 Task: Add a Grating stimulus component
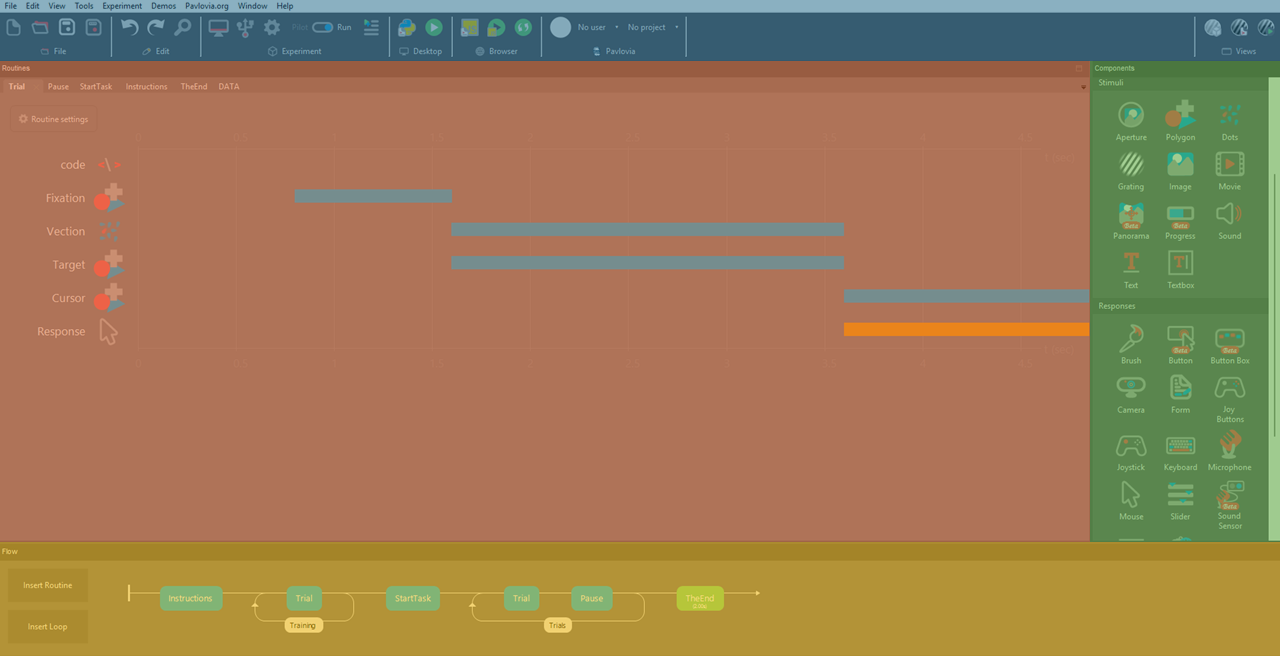(1131, 170)
